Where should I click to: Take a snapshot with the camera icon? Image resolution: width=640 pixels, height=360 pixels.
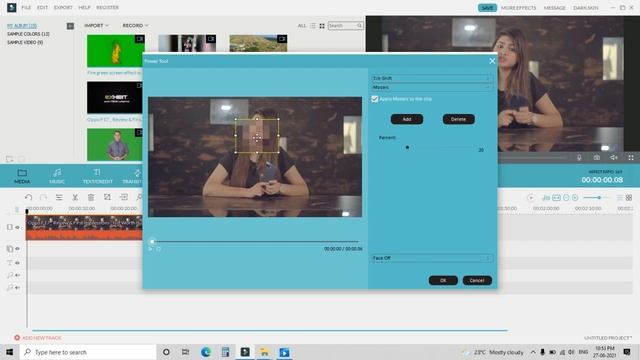597,157
